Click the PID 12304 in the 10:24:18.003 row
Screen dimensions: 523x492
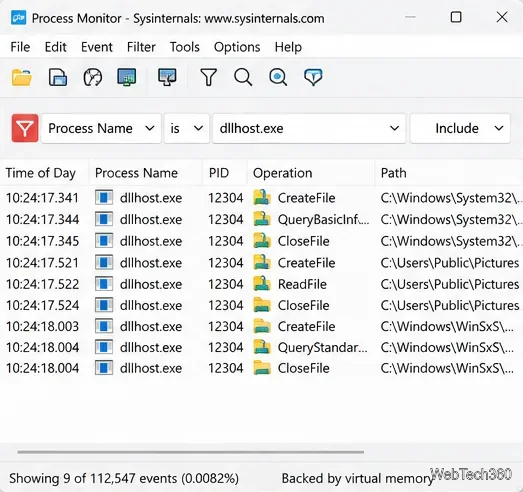[225, 326]
